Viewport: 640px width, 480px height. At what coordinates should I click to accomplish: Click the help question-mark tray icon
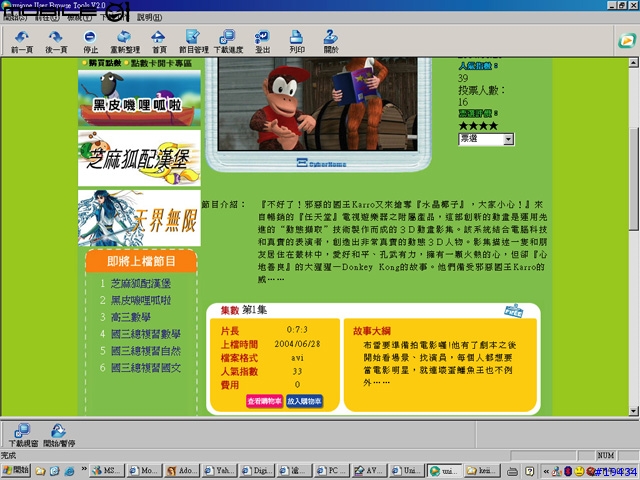pyautogui.click(x=529, y=471)
